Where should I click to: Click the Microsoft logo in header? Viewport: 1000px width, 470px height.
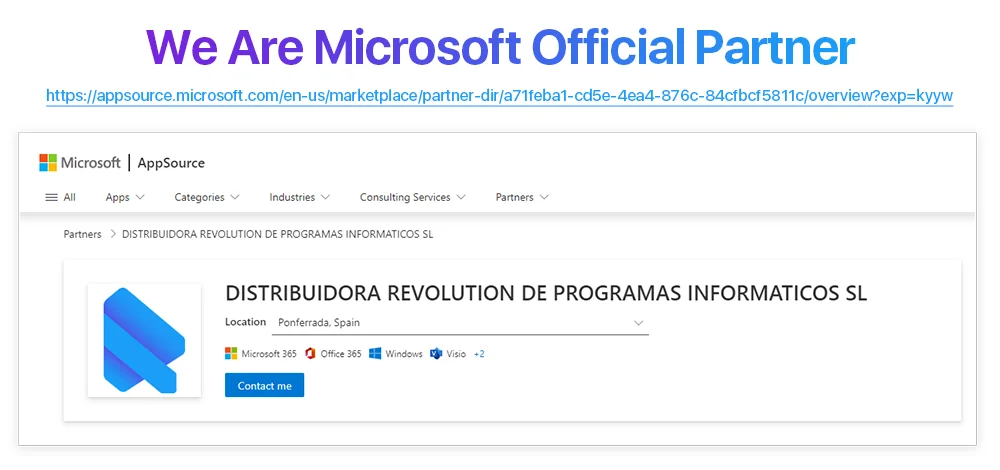click(80, 163)
